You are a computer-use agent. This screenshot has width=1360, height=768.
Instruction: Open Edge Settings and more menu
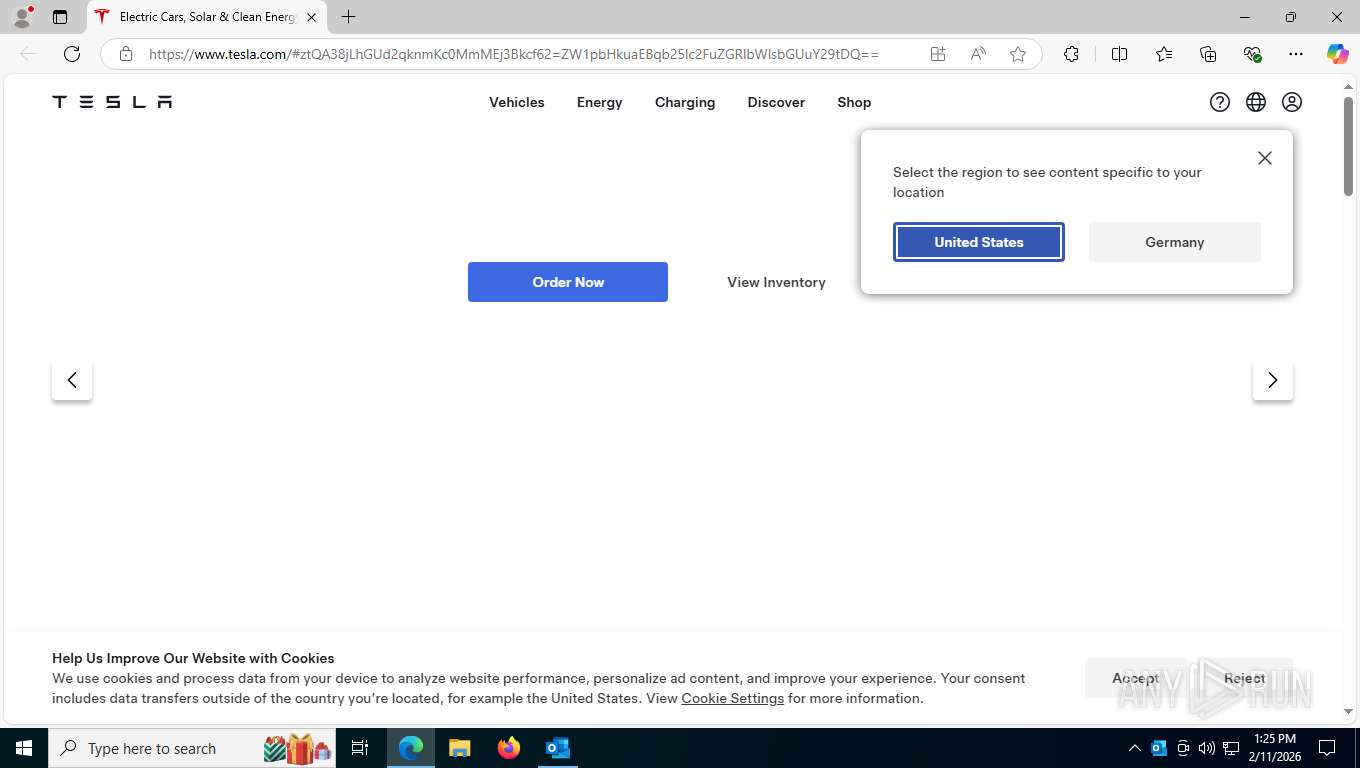coord(1296,54)
